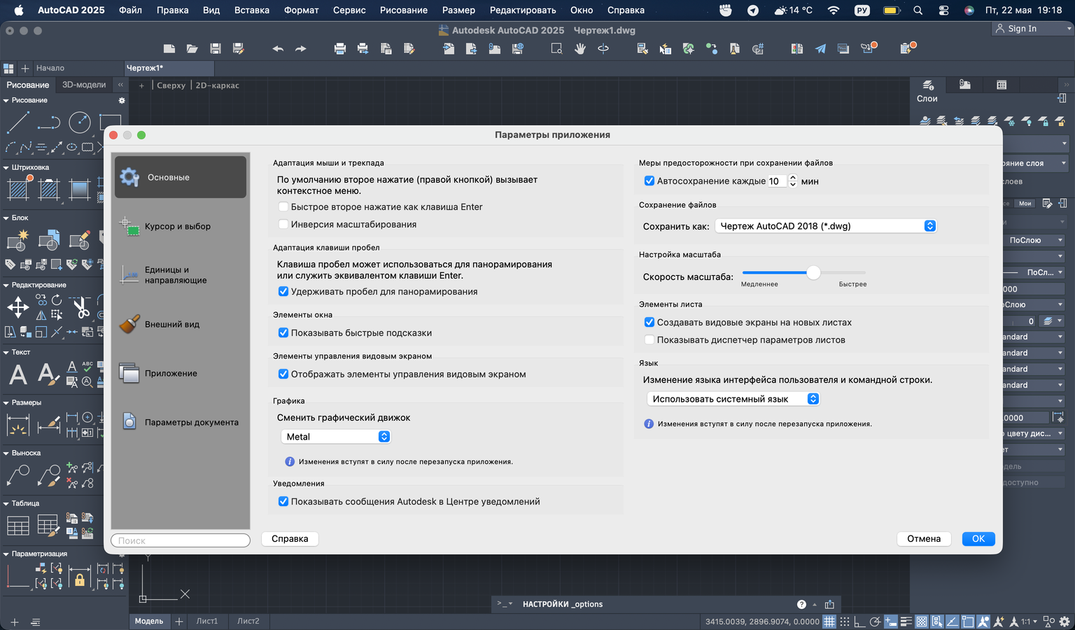The width and height of the screenshot is (1075, 630).
Task: Click the Отмена button
Action: pyautogui.click(x=923, y=539)
